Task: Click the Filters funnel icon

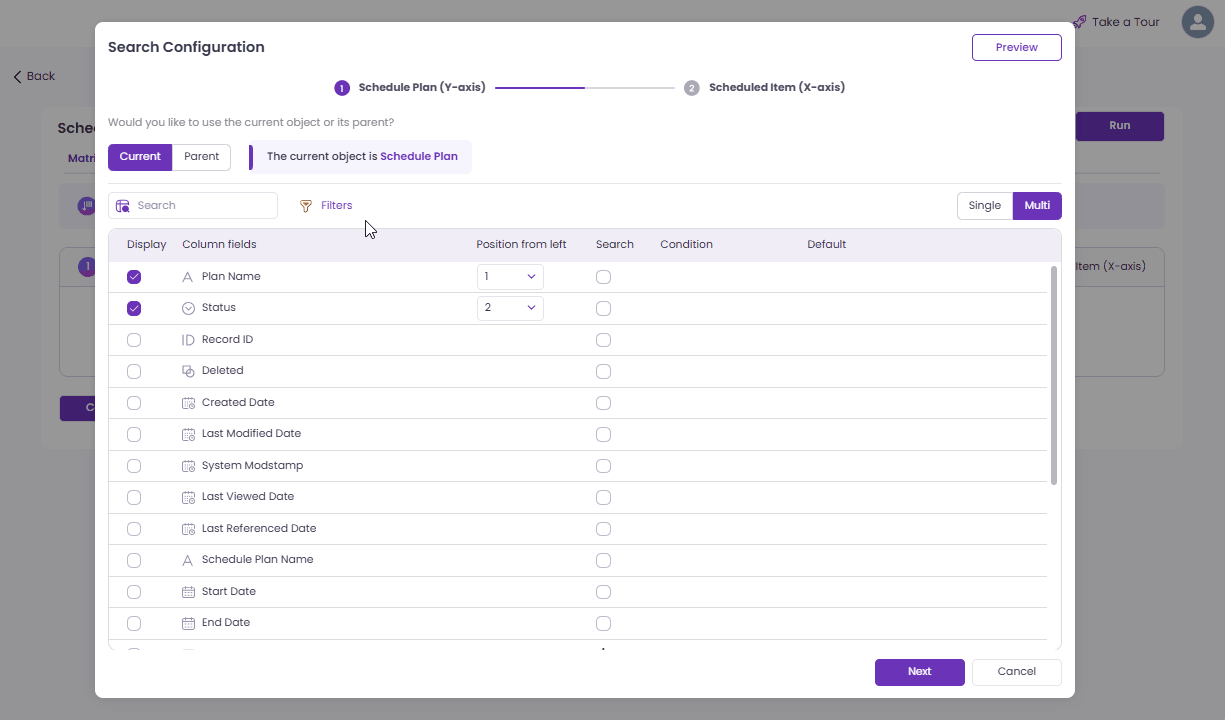Action: (306, 206)
